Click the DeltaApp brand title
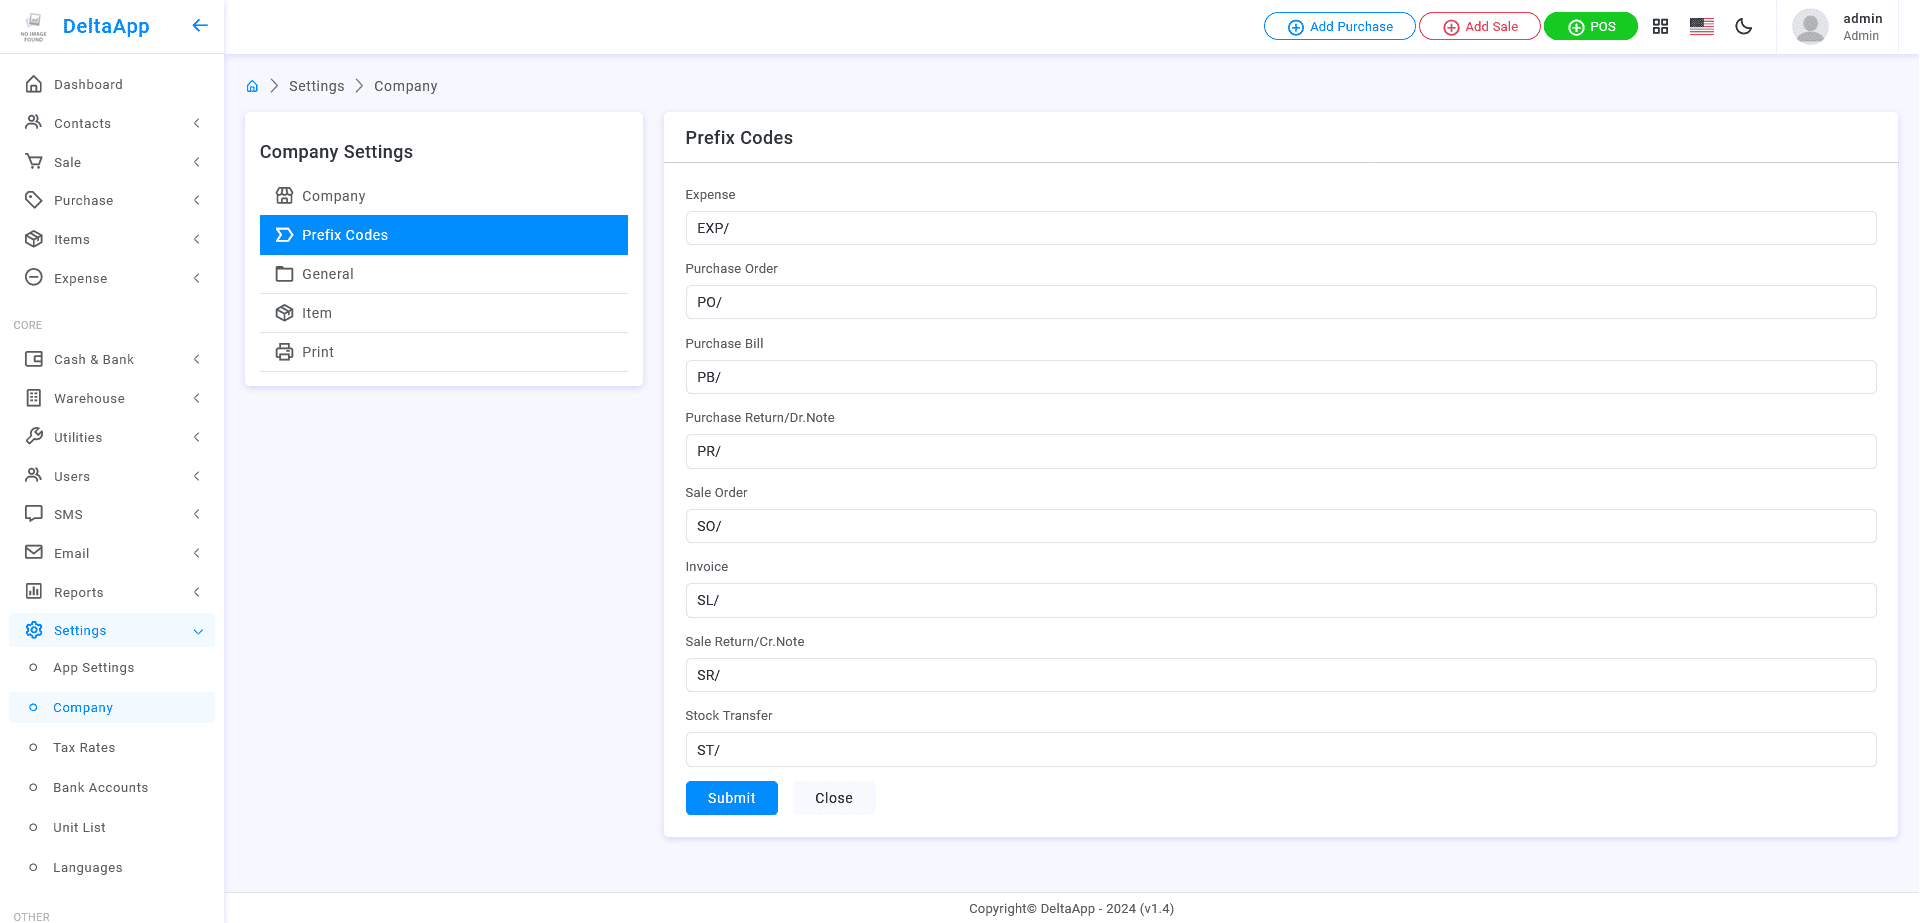The height and width of the screenshot is (923, 1920). click(x=106, y=26)
